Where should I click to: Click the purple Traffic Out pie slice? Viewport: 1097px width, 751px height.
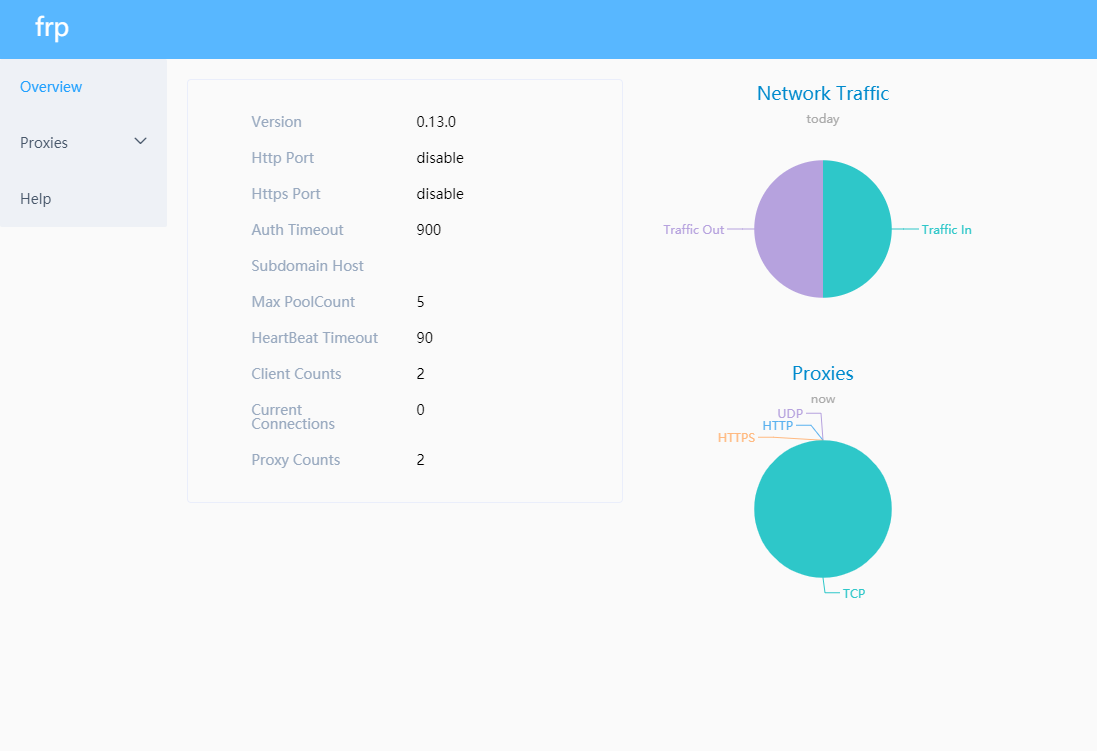coord(788,229)
